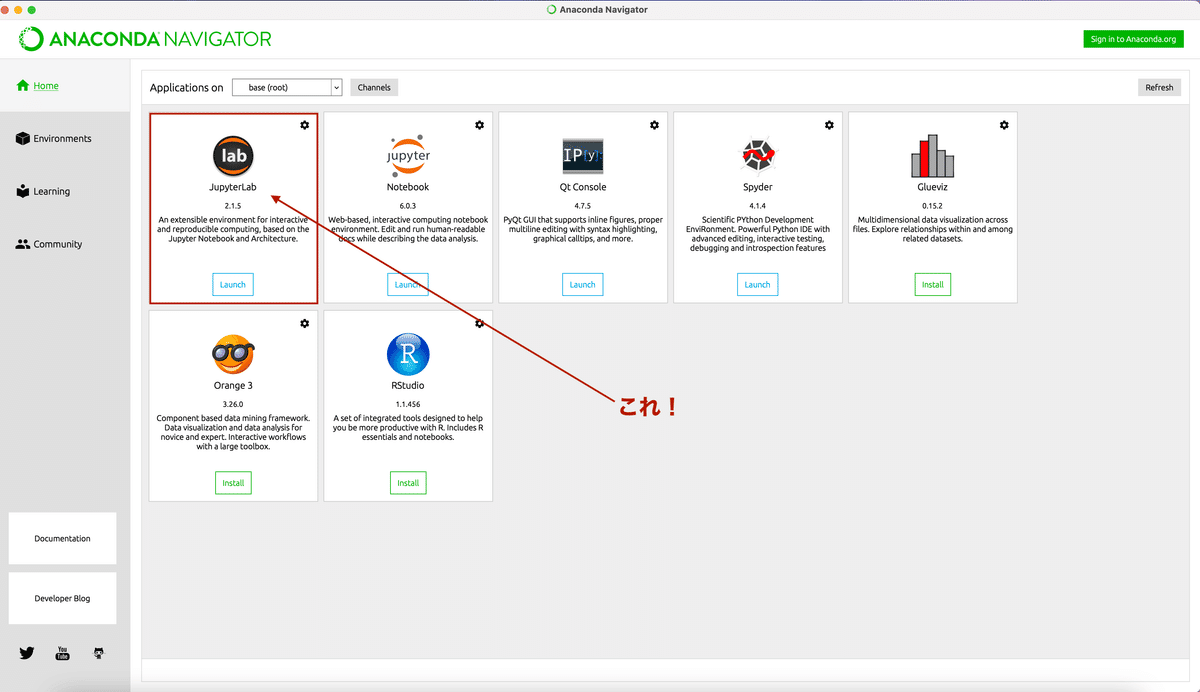
Task: Click the Spyder version 4.1.4
Action: tap(758, 205)
